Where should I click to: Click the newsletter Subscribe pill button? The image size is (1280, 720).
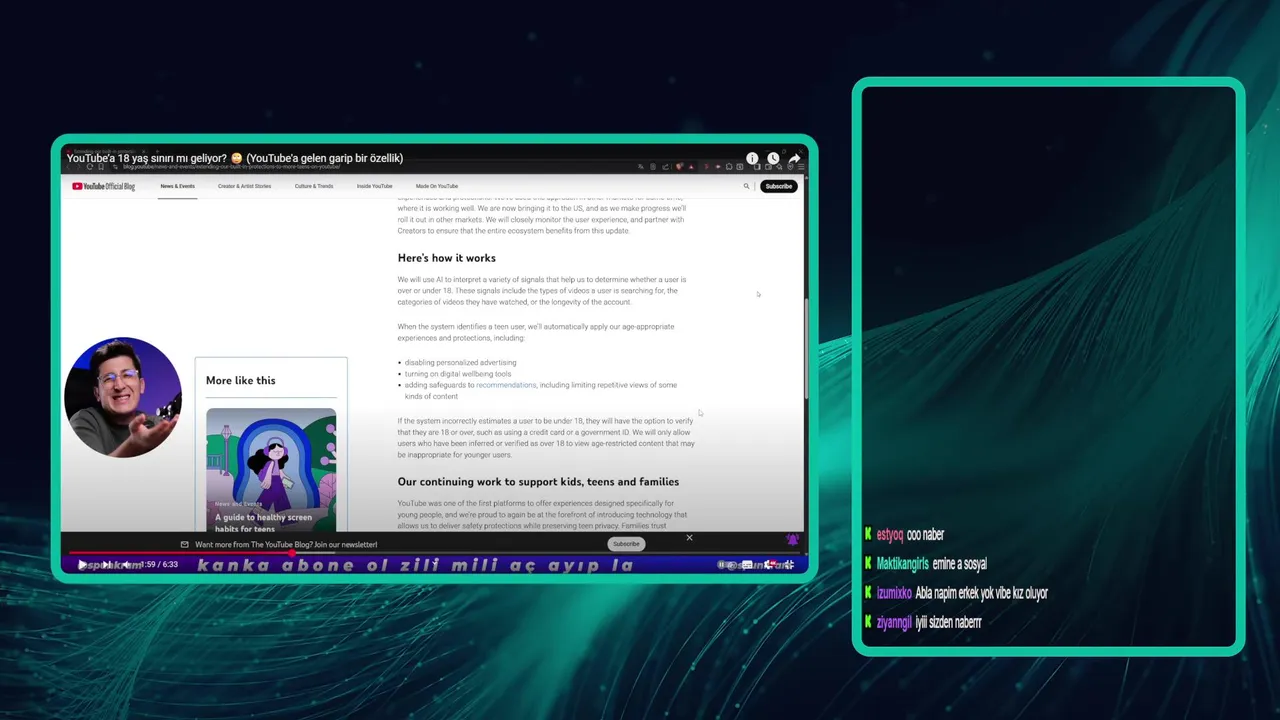[x=626, y=544]
